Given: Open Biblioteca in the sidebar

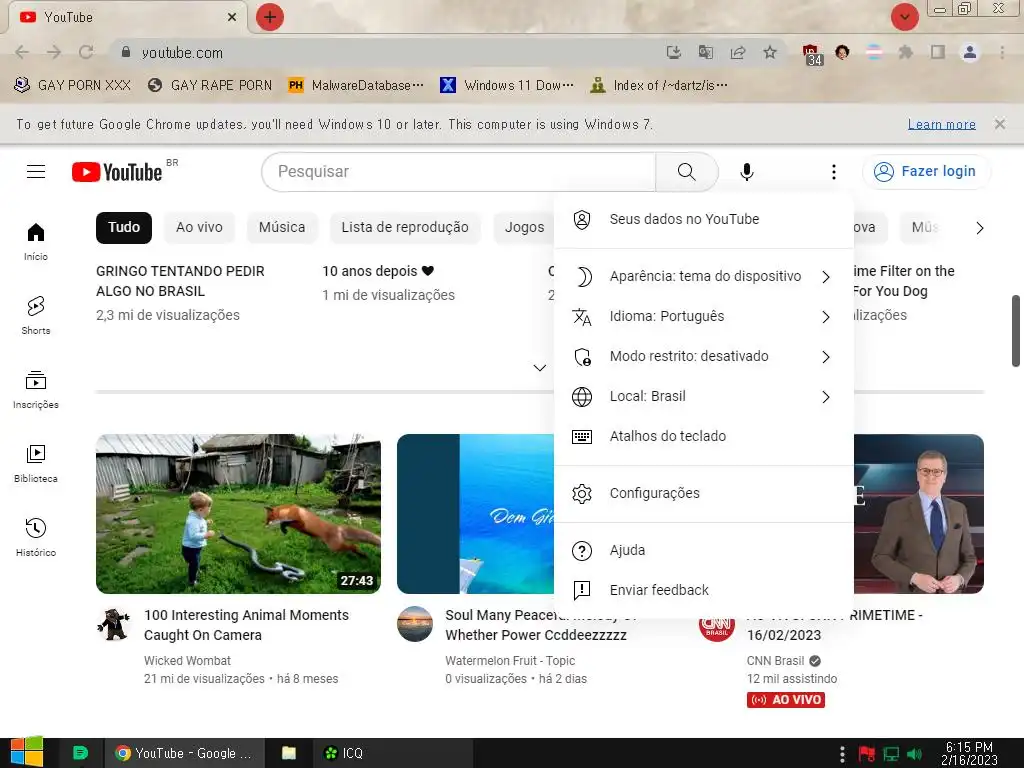Looking at the screenshot, I should tap(36, 463).
